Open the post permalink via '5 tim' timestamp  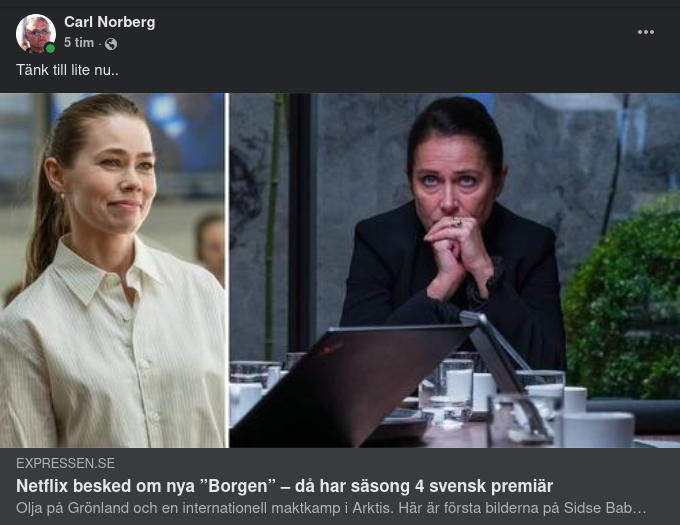[79, 42]
